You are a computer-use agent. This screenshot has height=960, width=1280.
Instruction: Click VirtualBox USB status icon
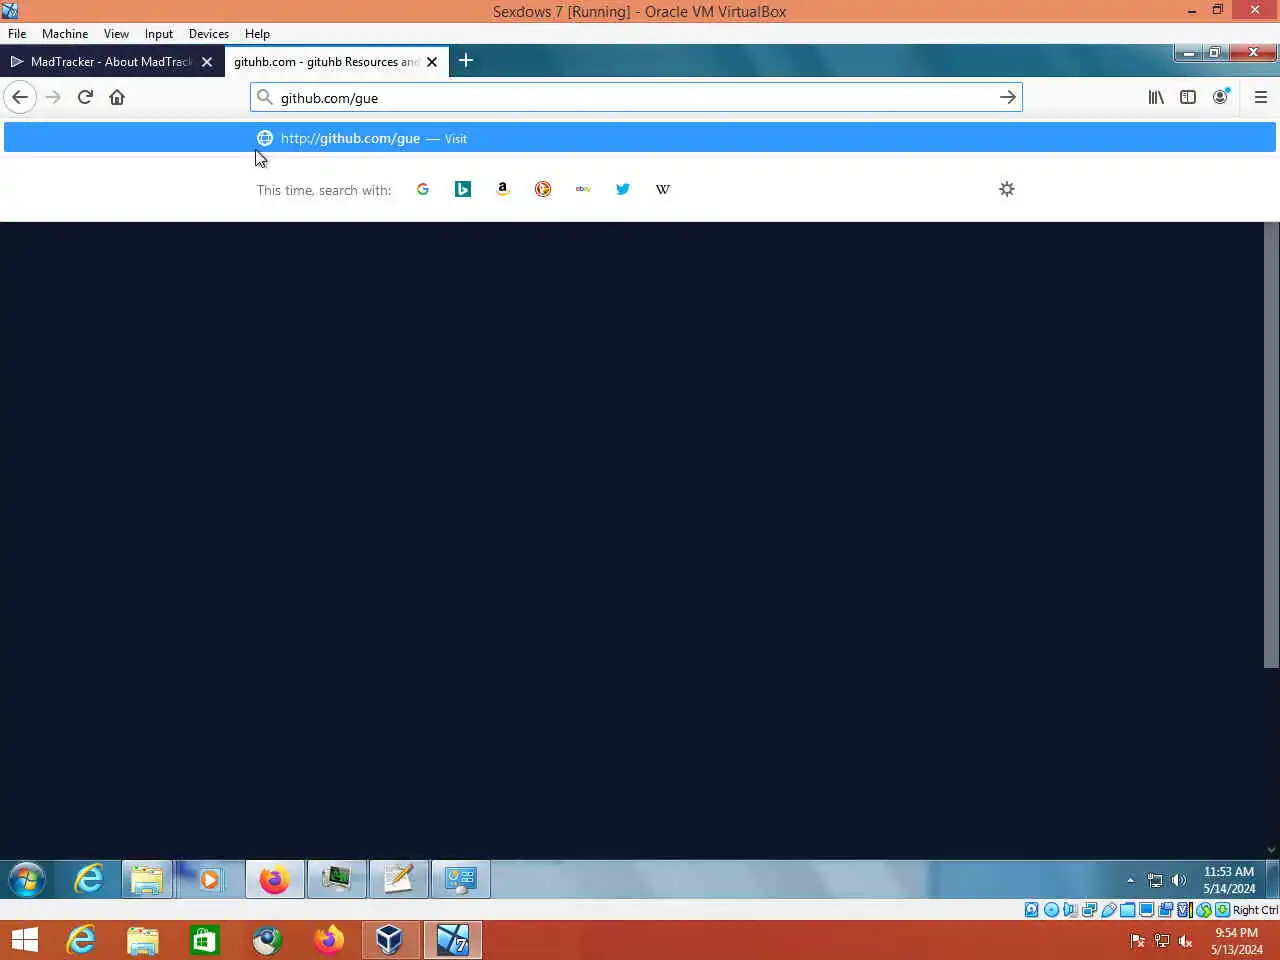(x=1108, y=910)
